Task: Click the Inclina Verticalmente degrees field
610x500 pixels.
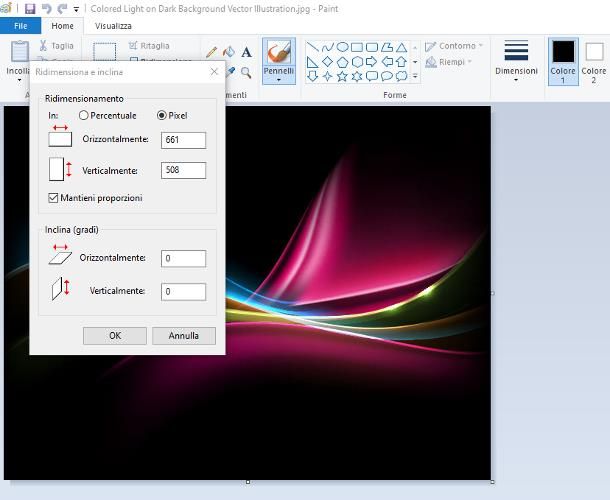Action: (x=183, y=292)
